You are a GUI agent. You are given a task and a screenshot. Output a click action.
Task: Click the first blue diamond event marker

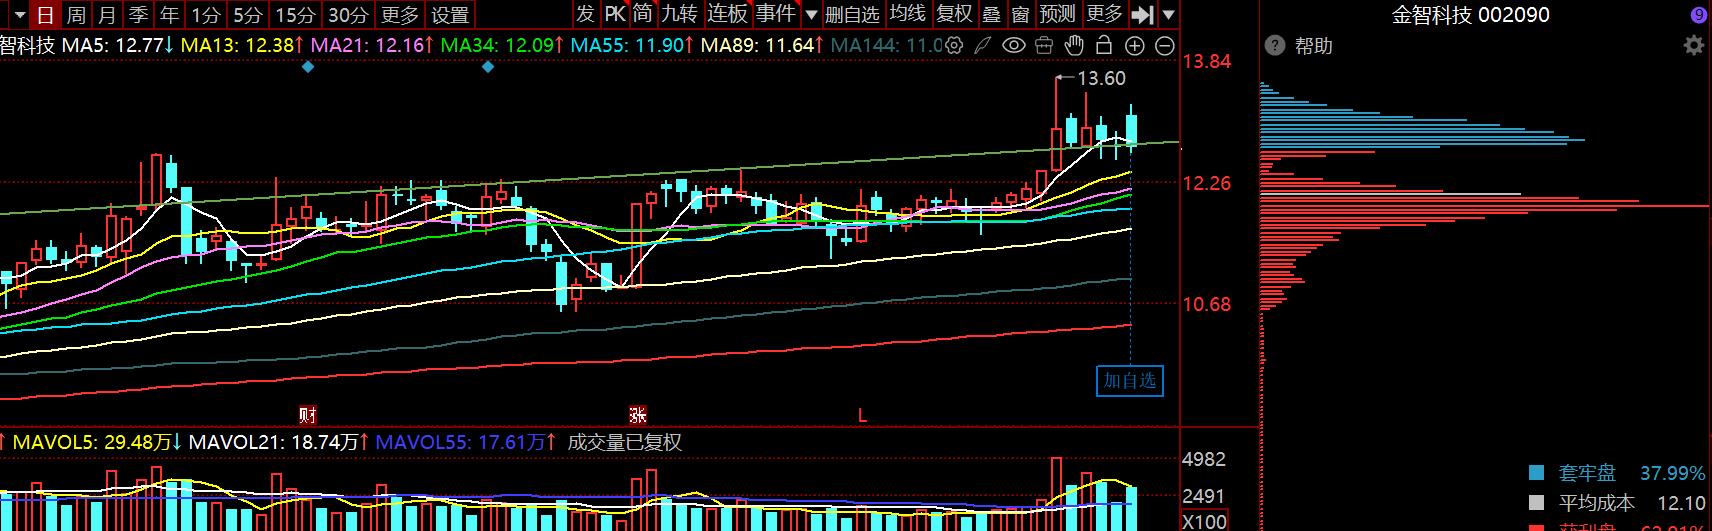tap(308, 67)
